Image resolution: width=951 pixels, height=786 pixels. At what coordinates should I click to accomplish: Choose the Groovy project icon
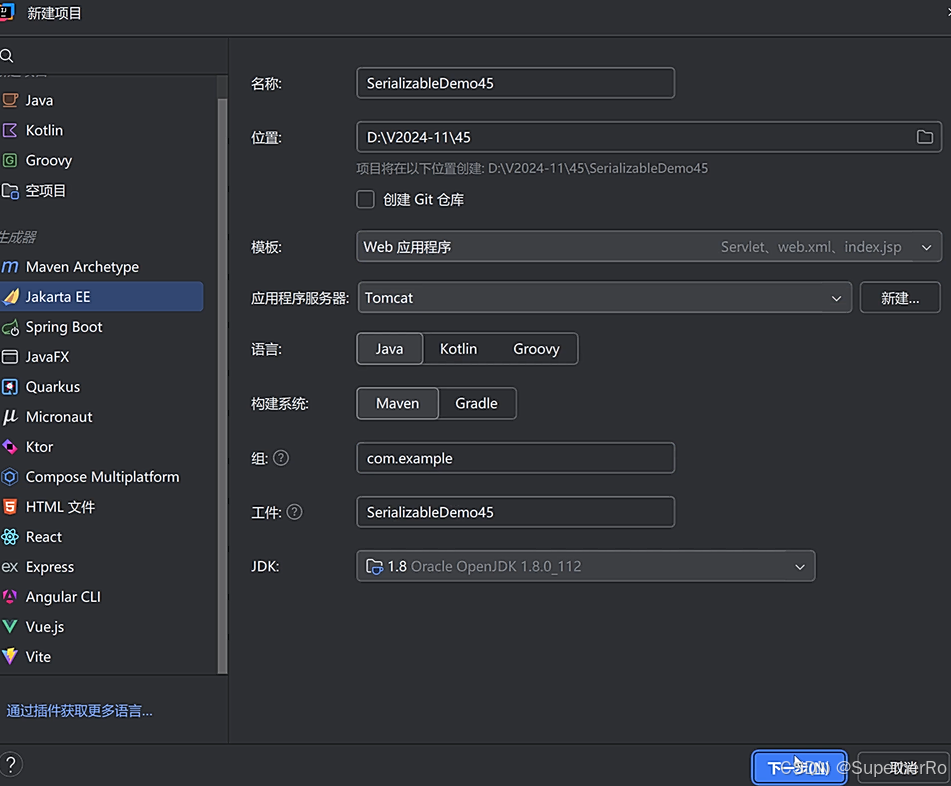10,160
